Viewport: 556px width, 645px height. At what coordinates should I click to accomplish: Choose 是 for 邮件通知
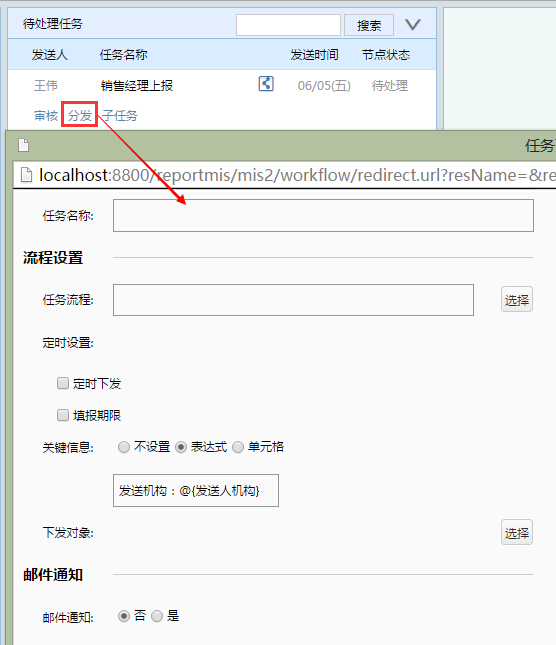pyautogui.click(x=157, y=616)
